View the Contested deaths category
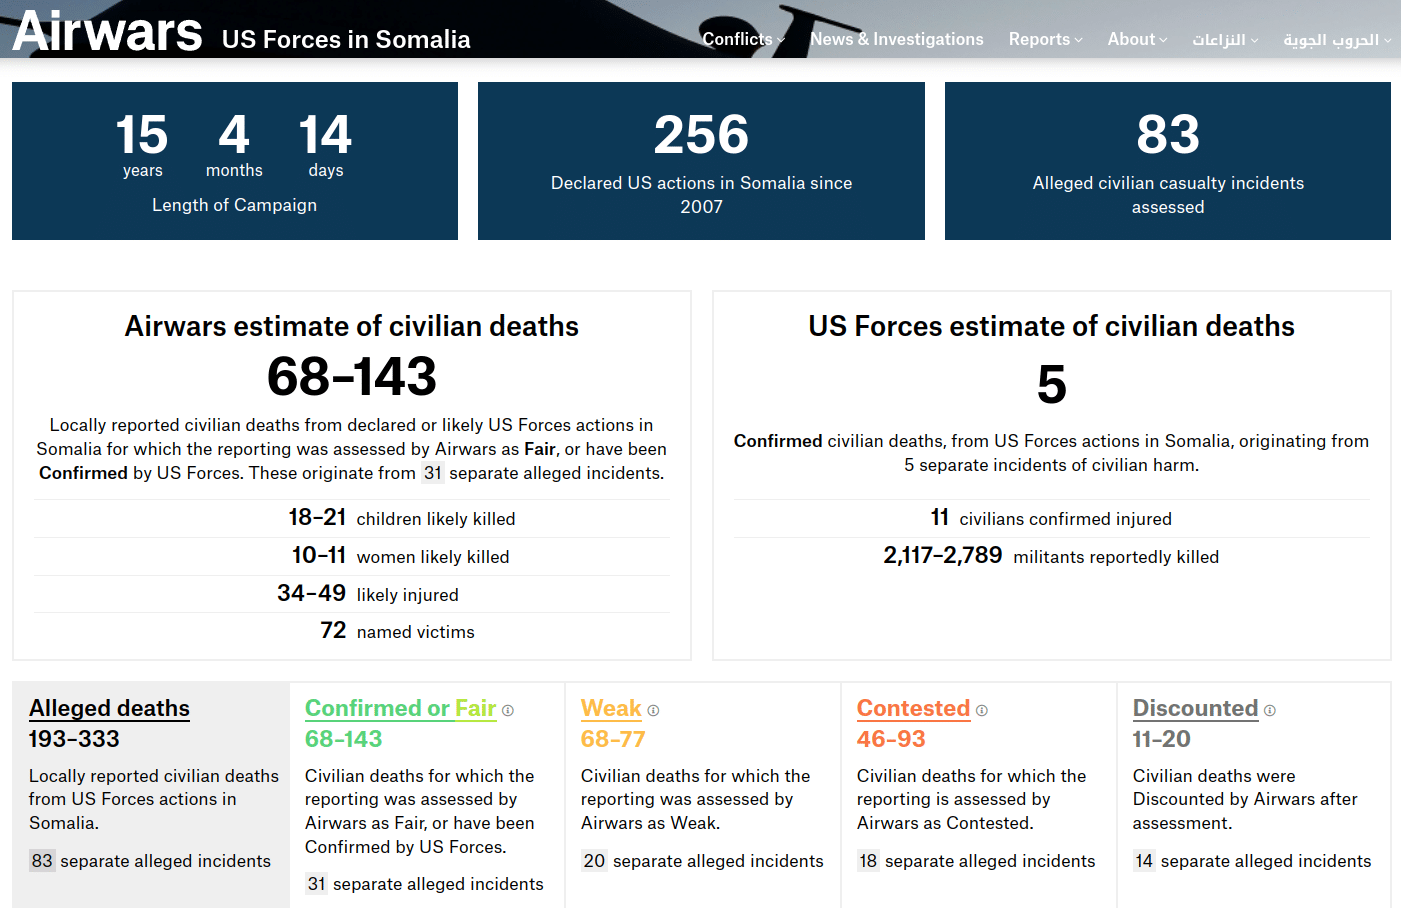1401x908 pixels. click(x=913, y=708)
